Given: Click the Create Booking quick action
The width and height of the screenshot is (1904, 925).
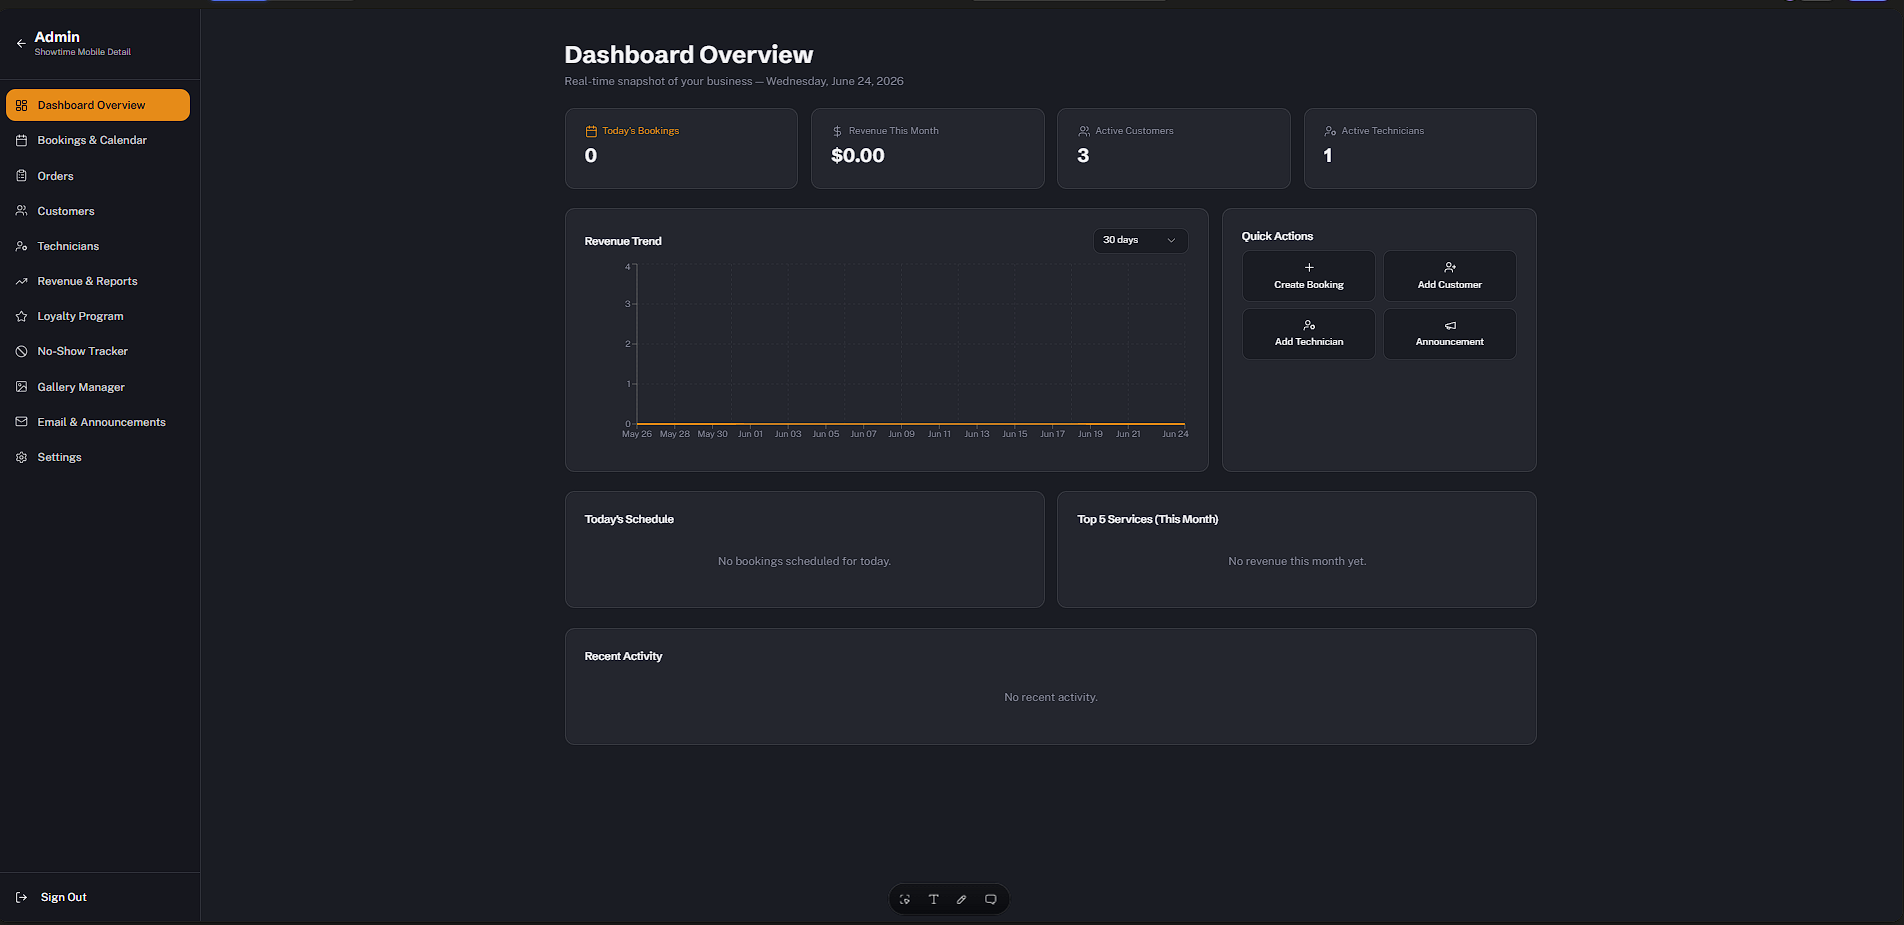Looking at the screenshot, I should pos(1309,276).
